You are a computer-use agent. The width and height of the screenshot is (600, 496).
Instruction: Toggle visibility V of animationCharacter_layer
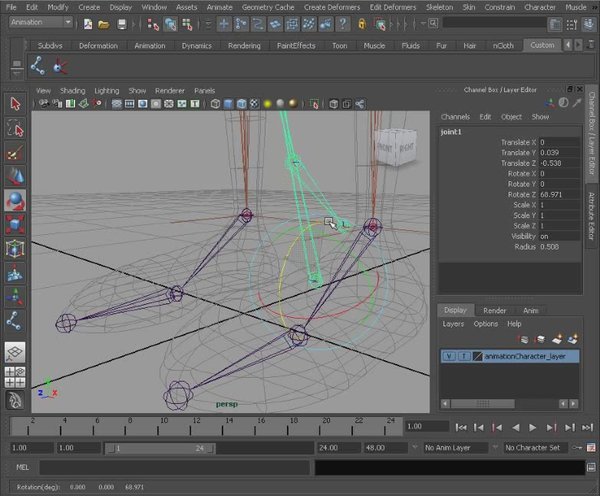click(448, 356)
